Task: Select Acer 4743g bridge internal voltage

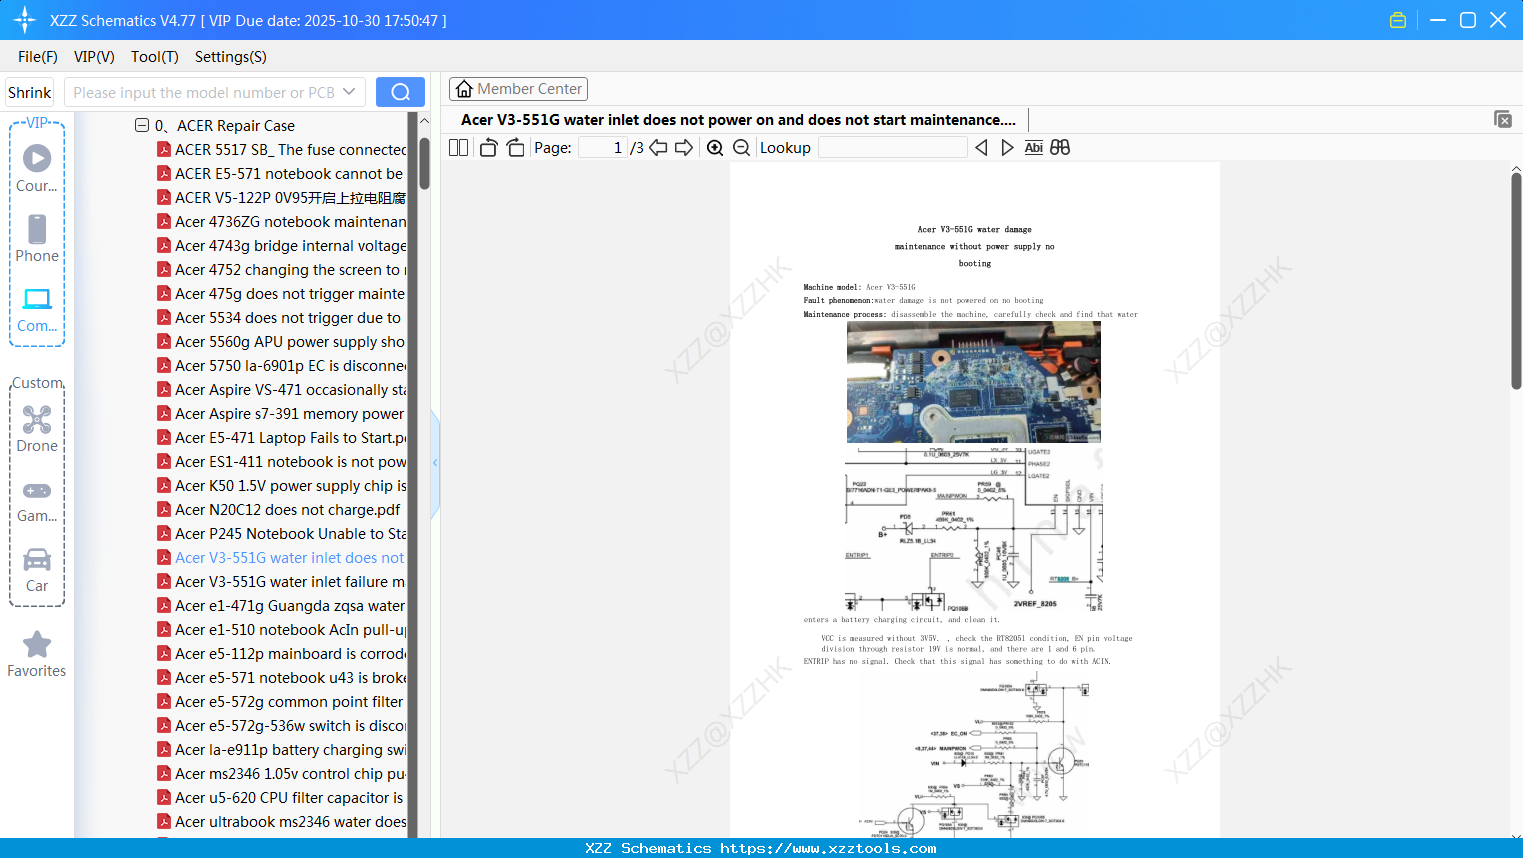Action: [291, 246]
